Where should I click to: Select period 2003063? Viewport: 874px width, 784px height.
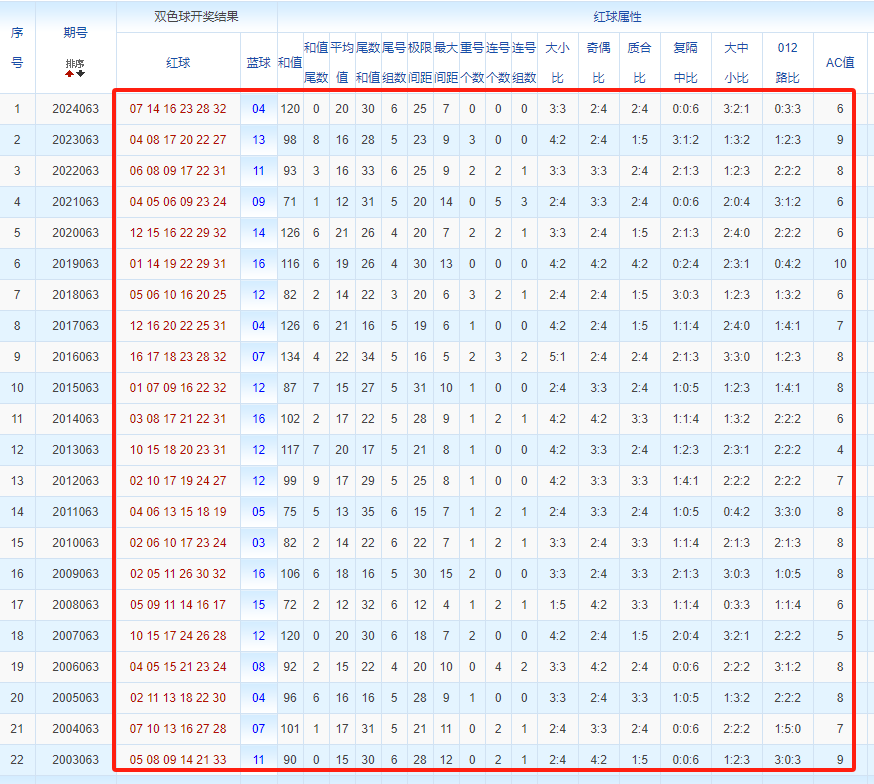point(75,760)
